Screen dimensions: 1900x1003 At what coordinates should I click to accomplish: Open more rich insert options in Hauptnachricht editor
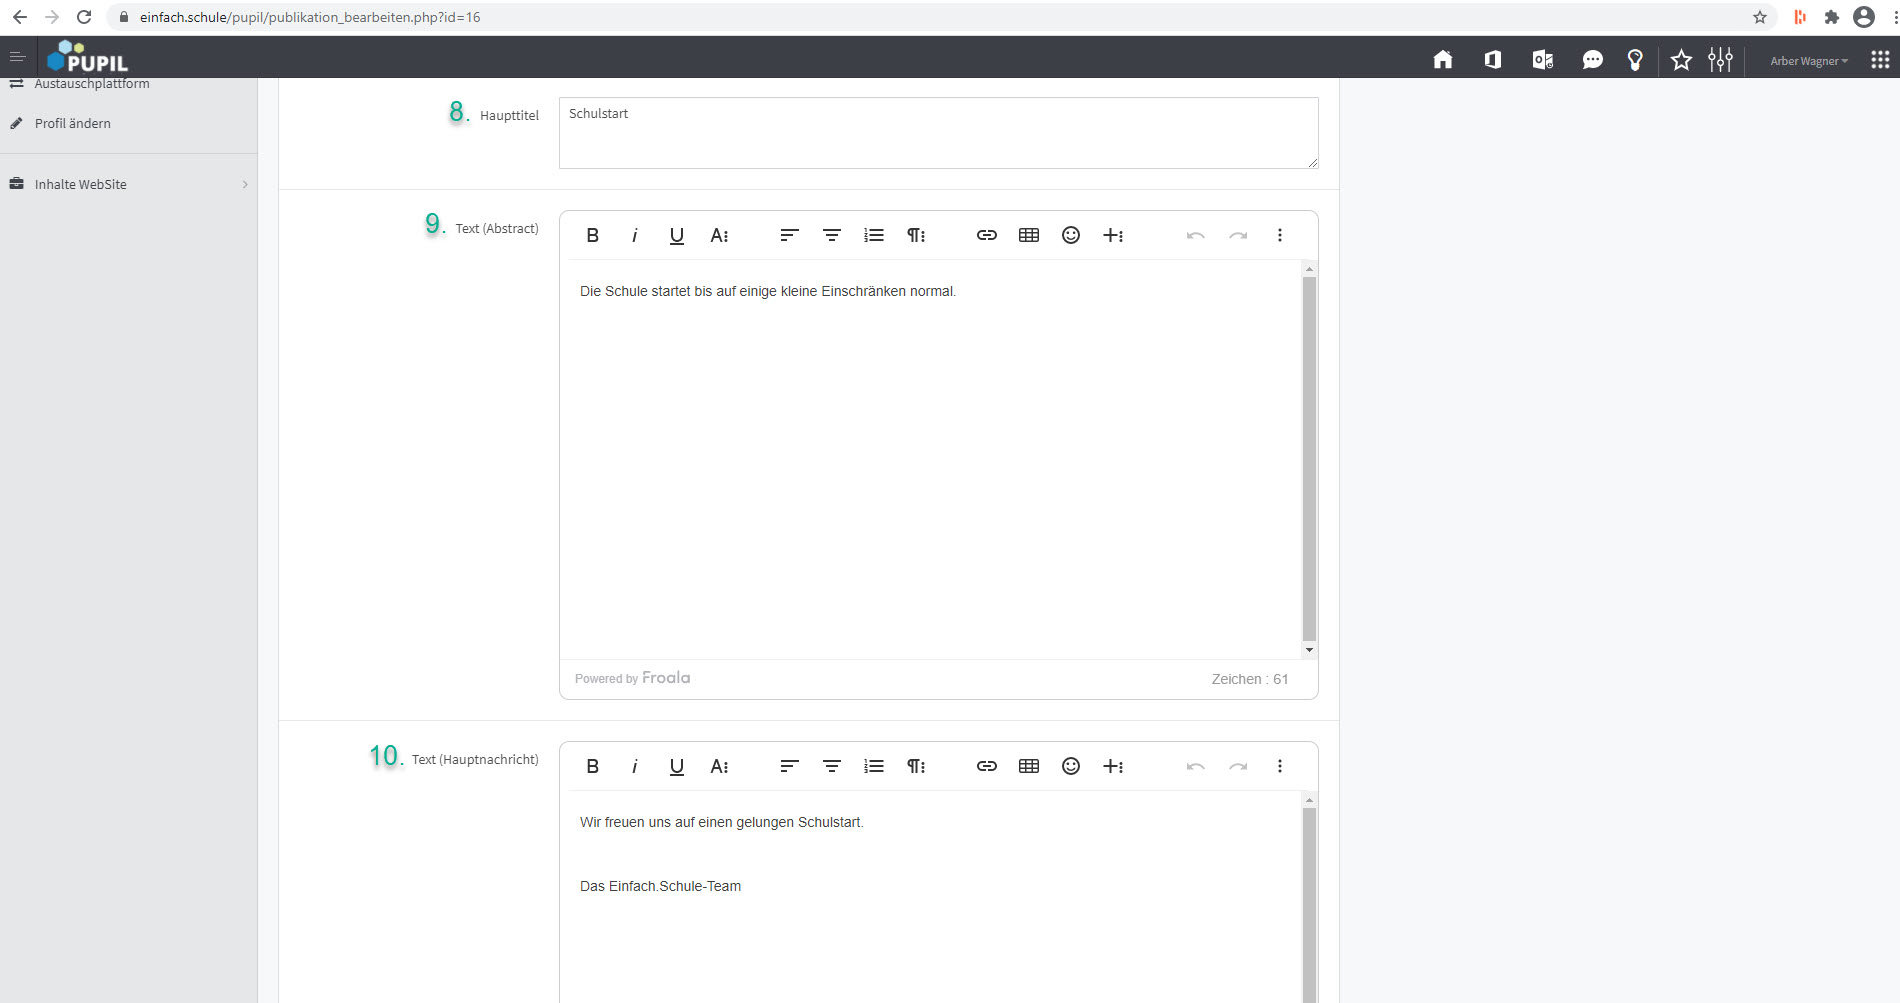(x=1113, y=766)
